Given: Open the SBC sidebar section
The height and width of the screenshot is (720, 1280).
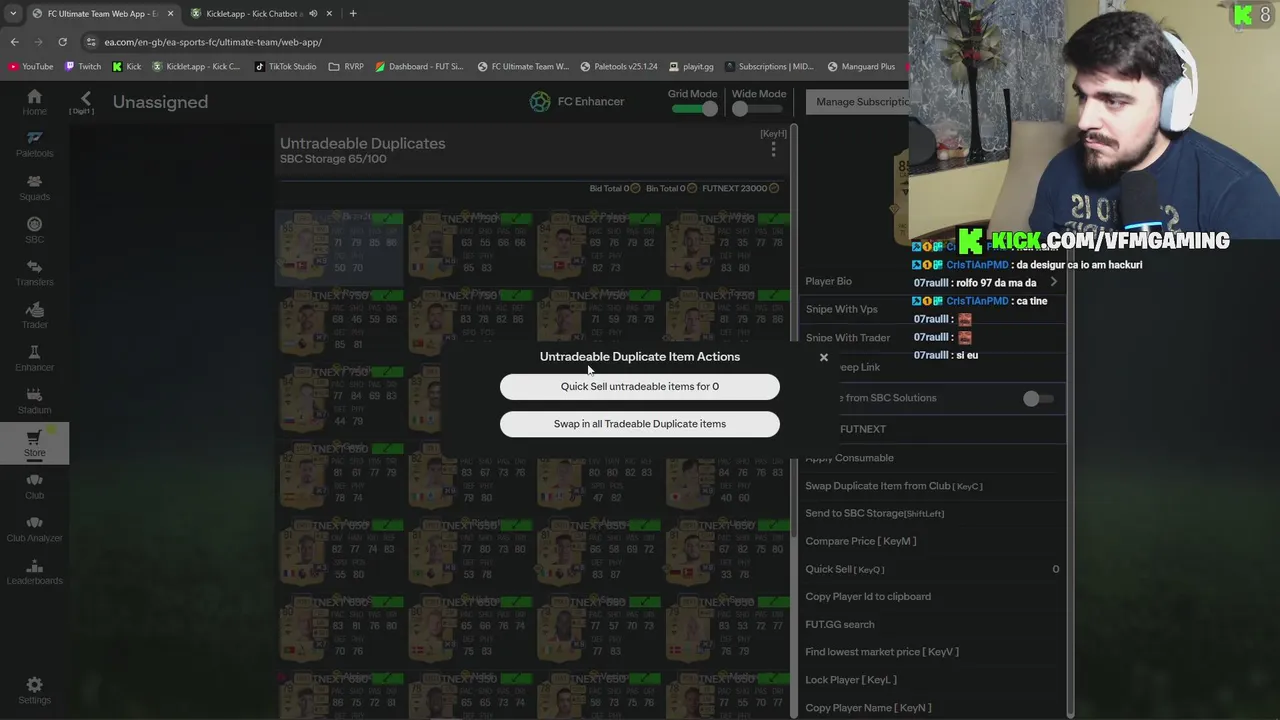Looking at the screenshot, I should (34, 231).
